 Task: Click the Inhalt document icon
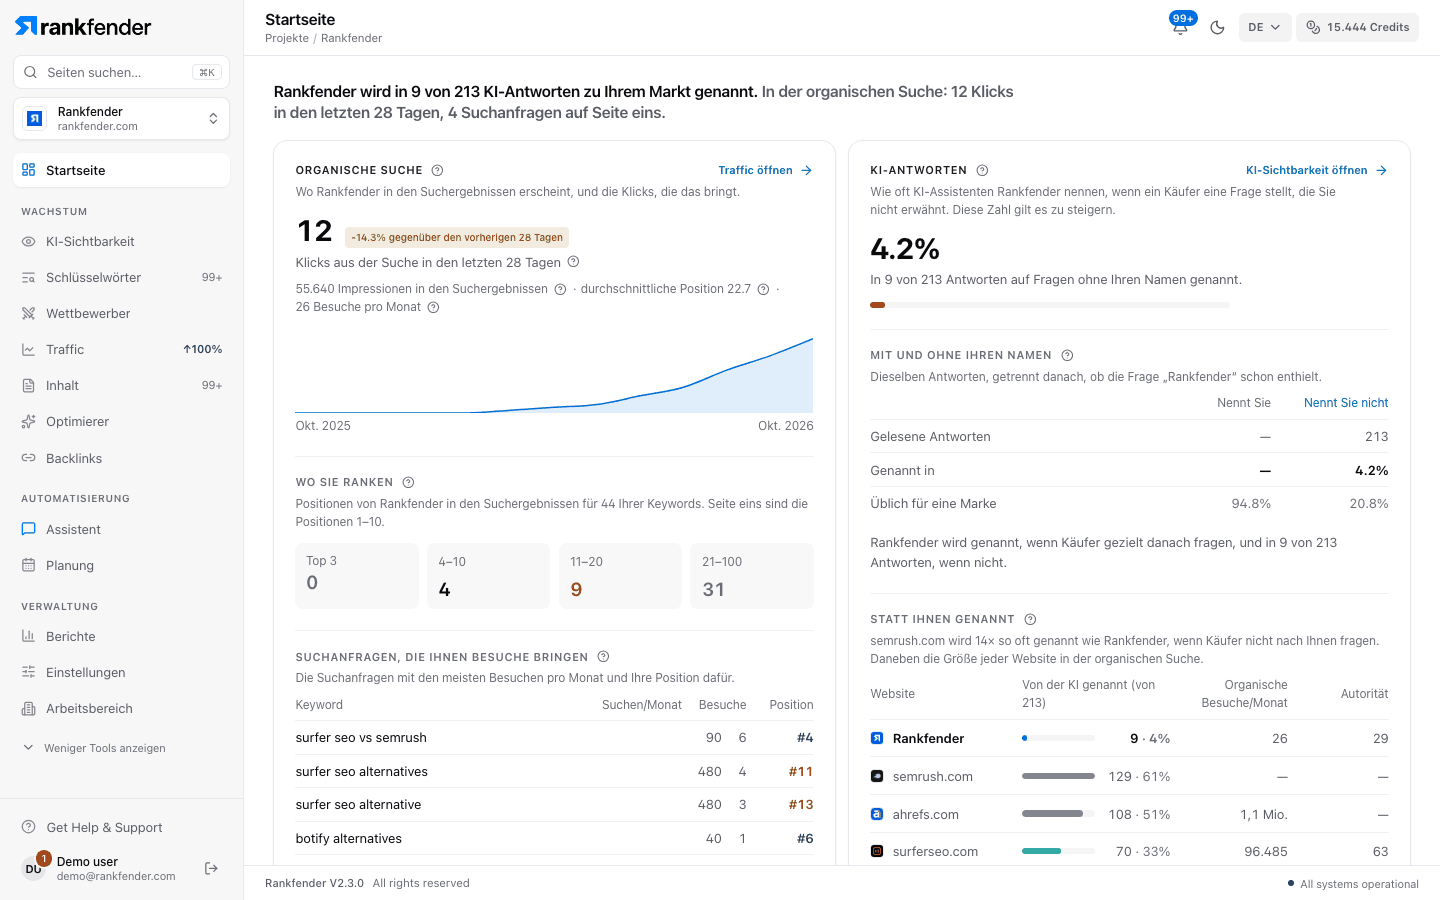28,385
